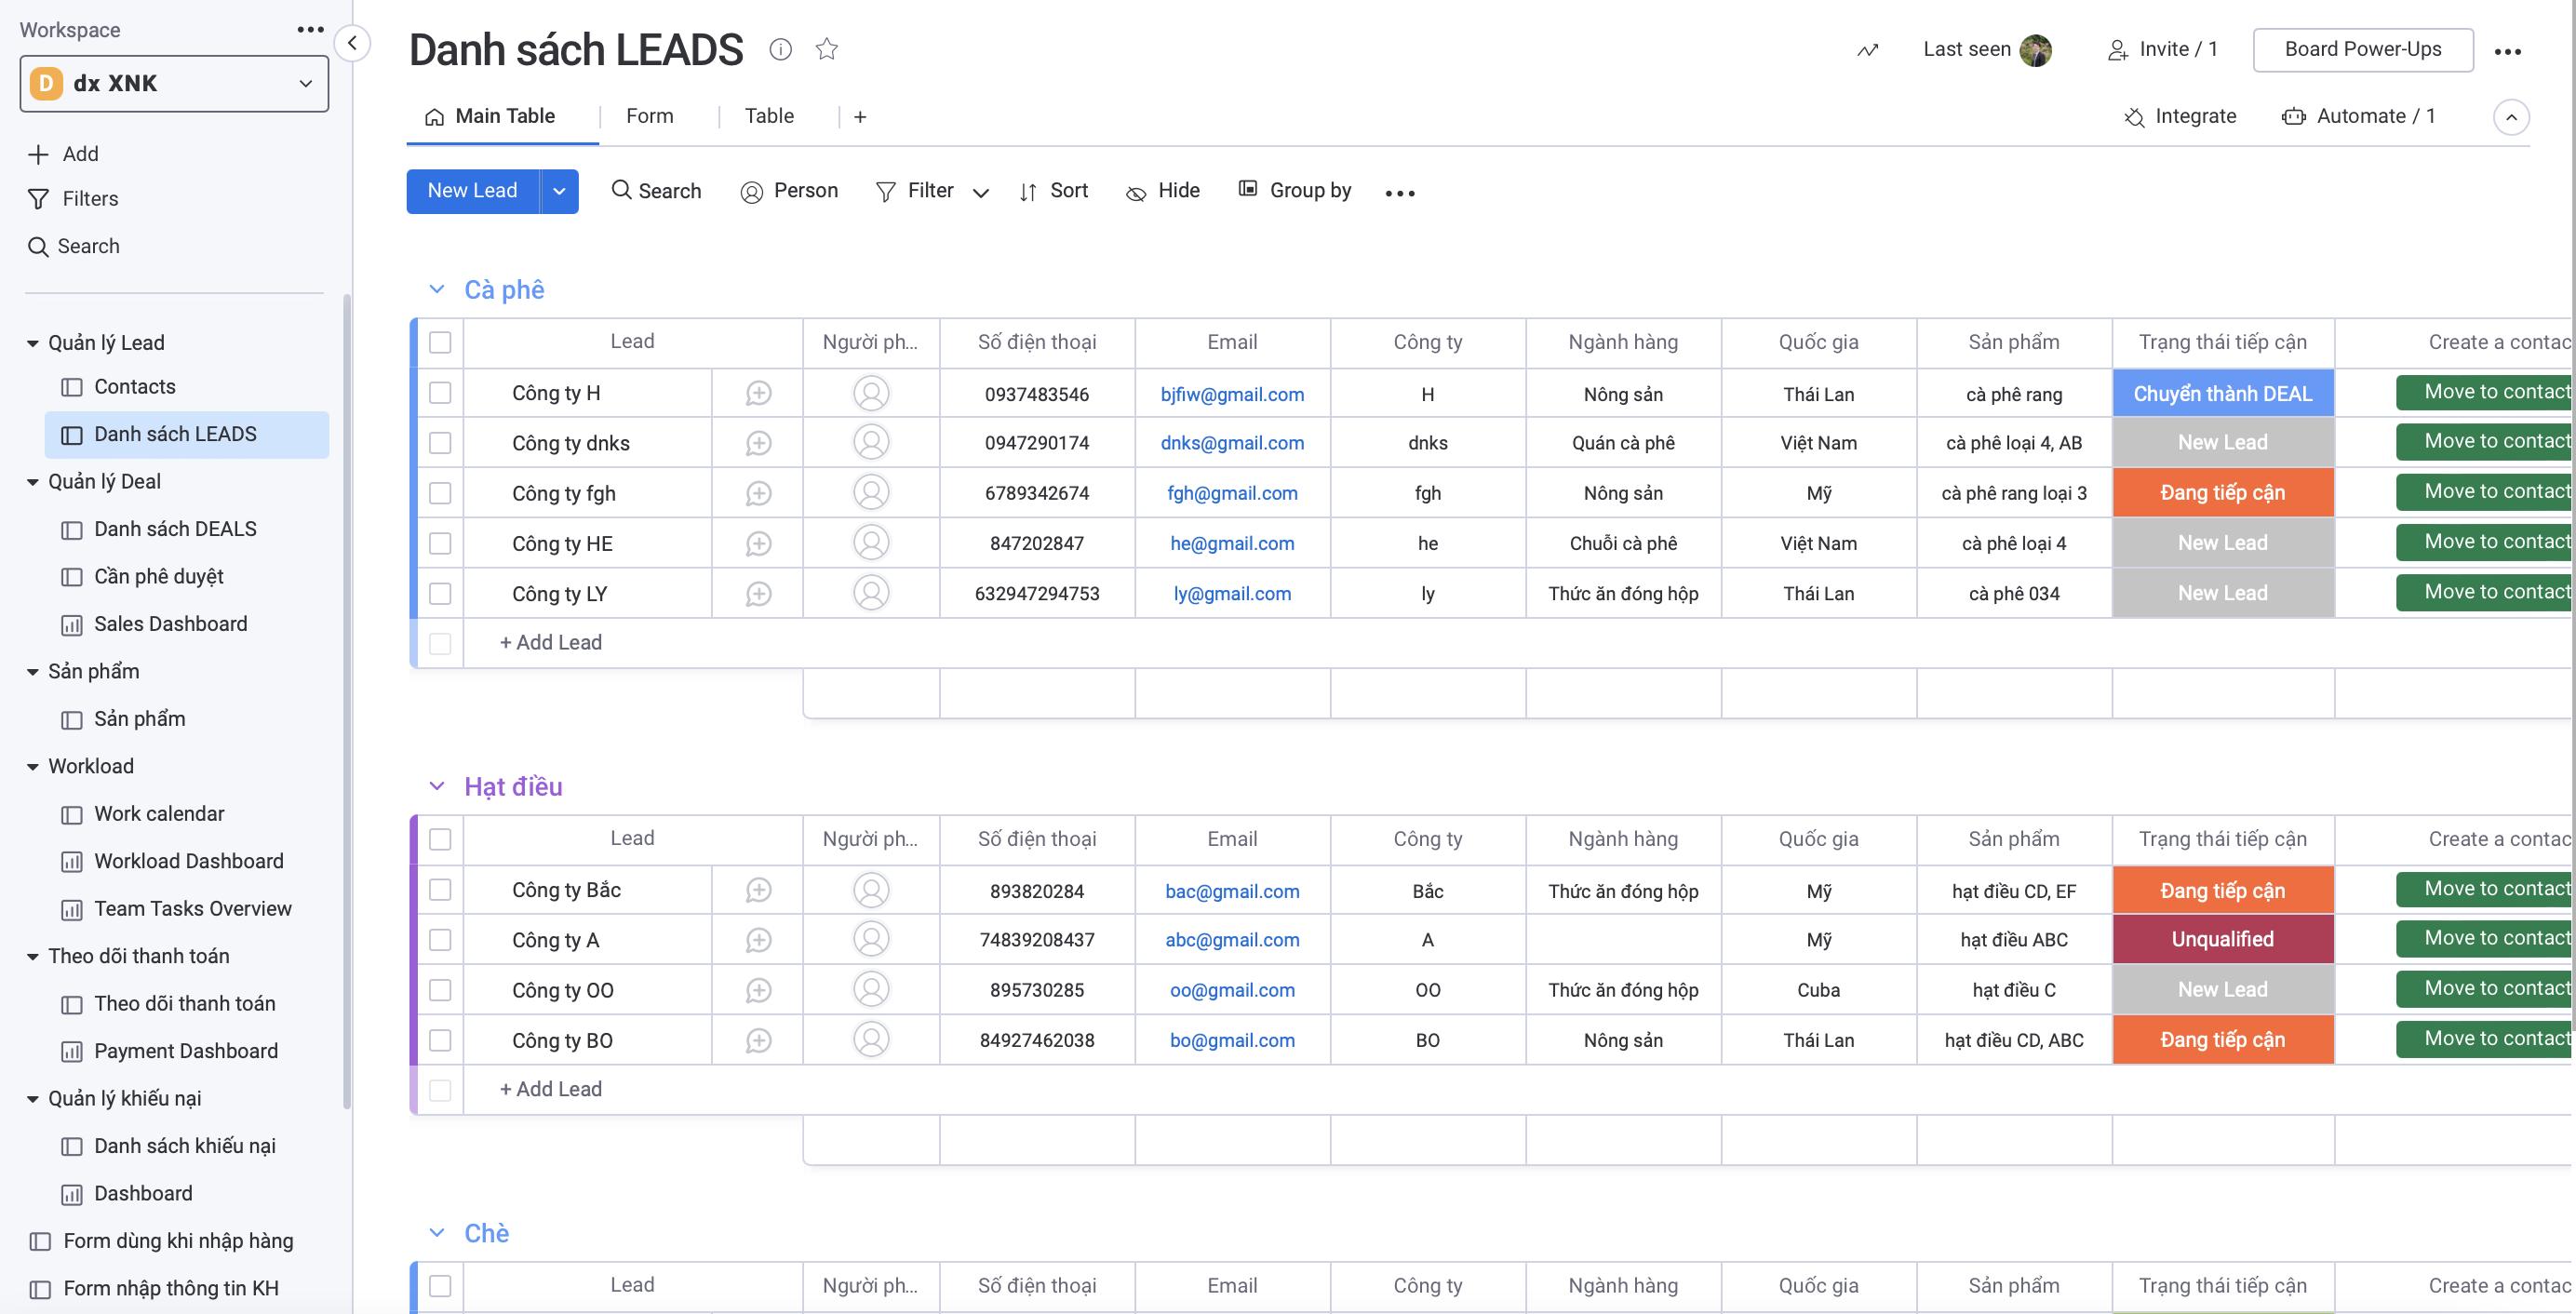Click the Hide columns eye icon
2576x1314 pixels.
(1136, 192)
